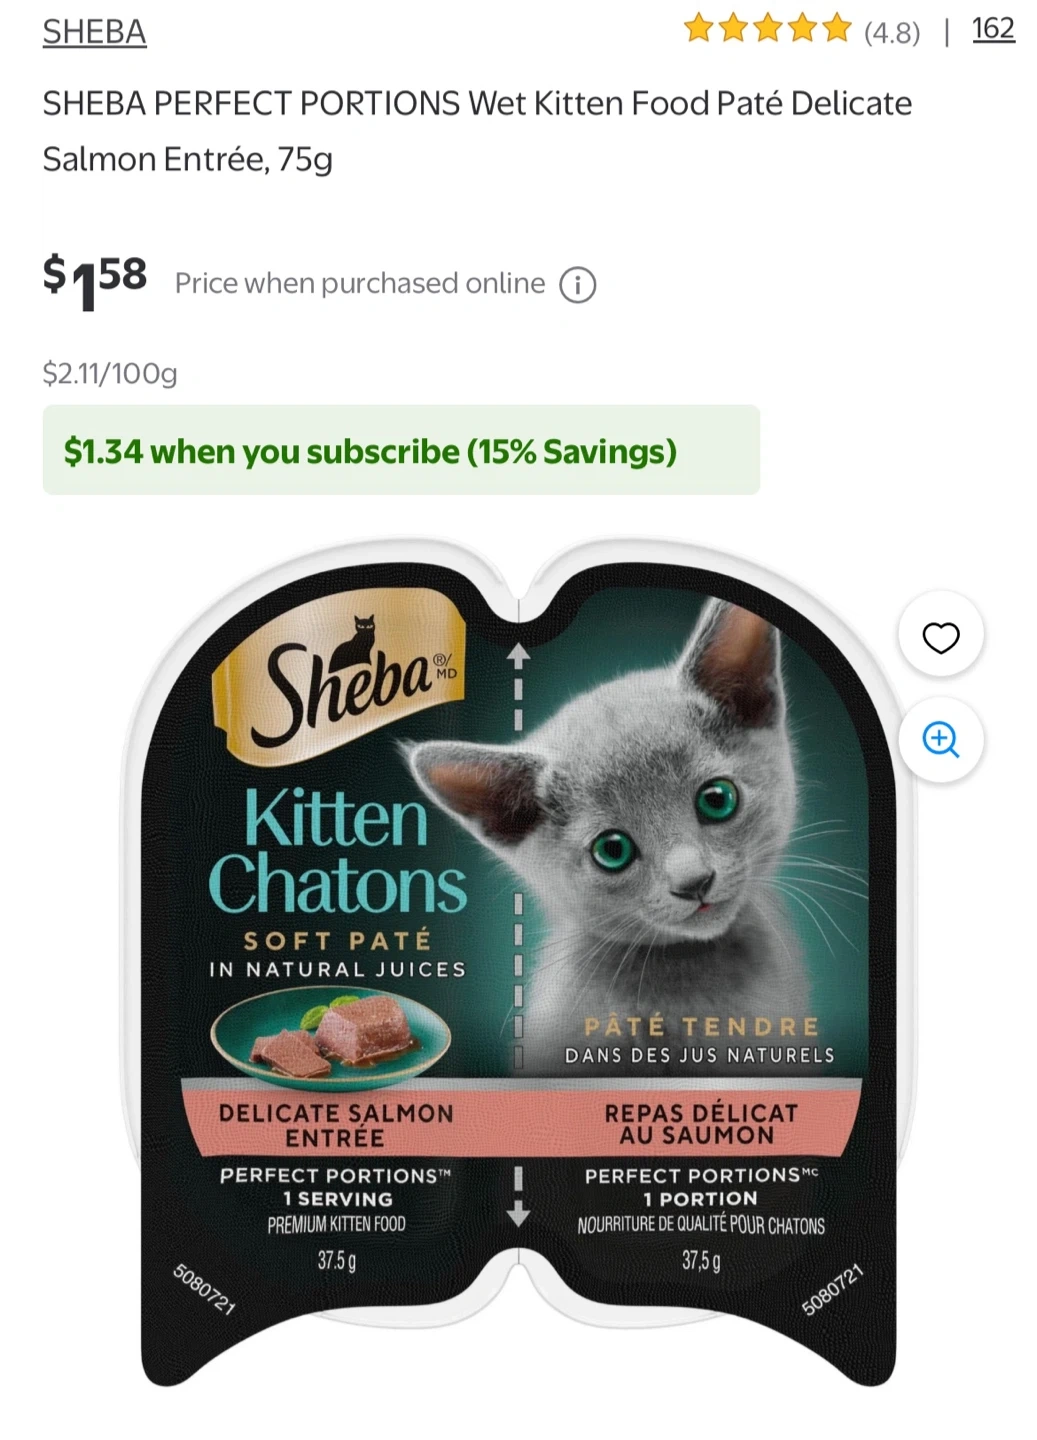This screenshot has width=1037, height=1440.
Task: Tap the Delicate Salmon Entrée label
Action: (336, 1125)
